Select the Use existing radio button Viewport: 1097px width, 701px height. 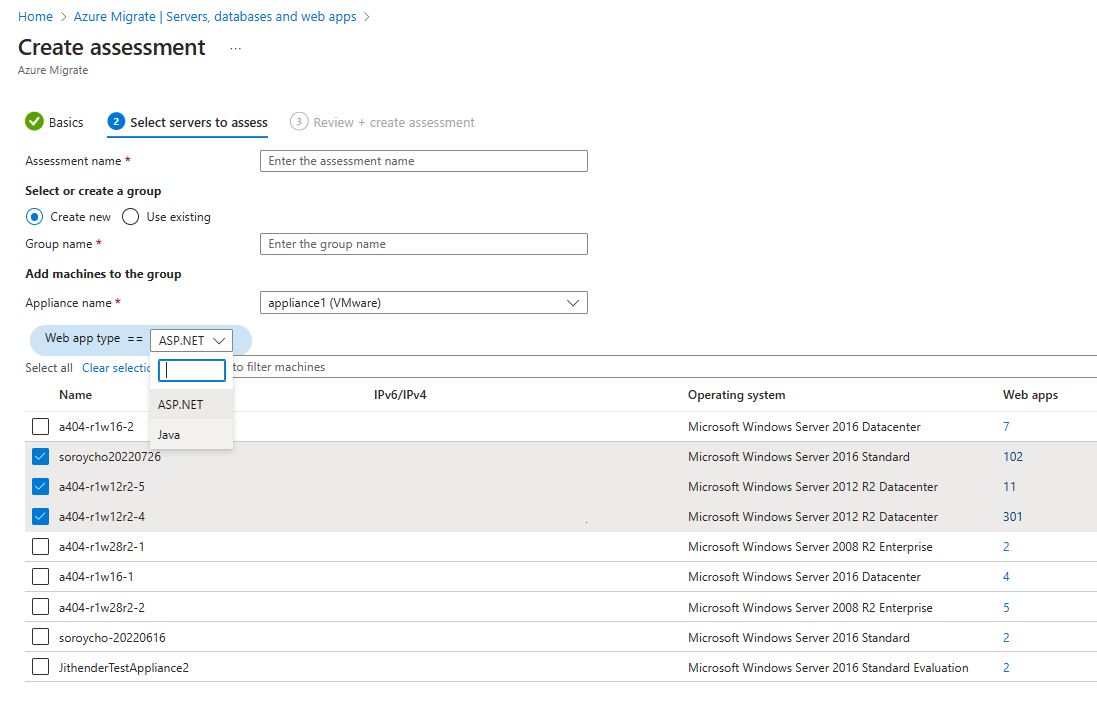130,216
